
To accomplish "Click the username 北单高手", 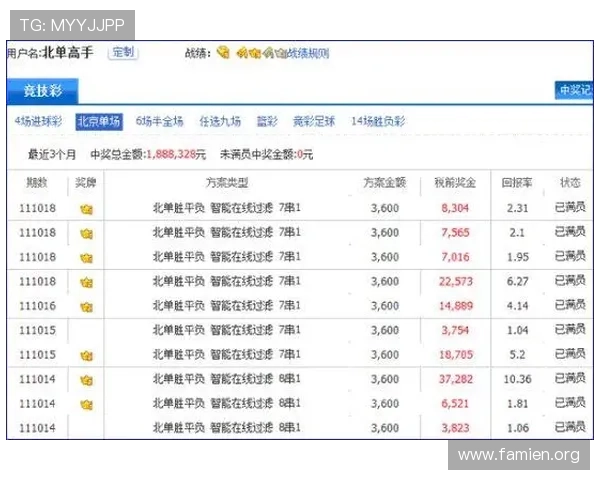I will tap(67, 52).
